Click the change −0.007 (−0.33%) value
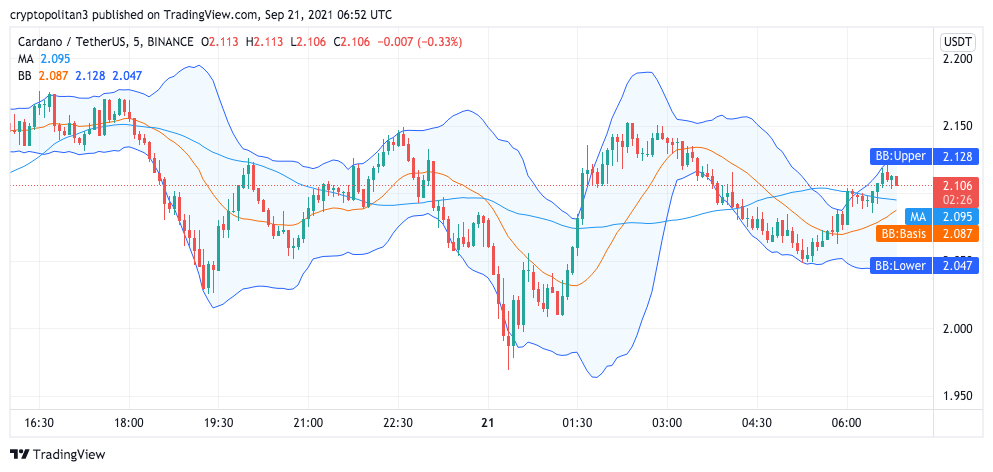This screenshot has width=993, height=472. tap(420, 42)
